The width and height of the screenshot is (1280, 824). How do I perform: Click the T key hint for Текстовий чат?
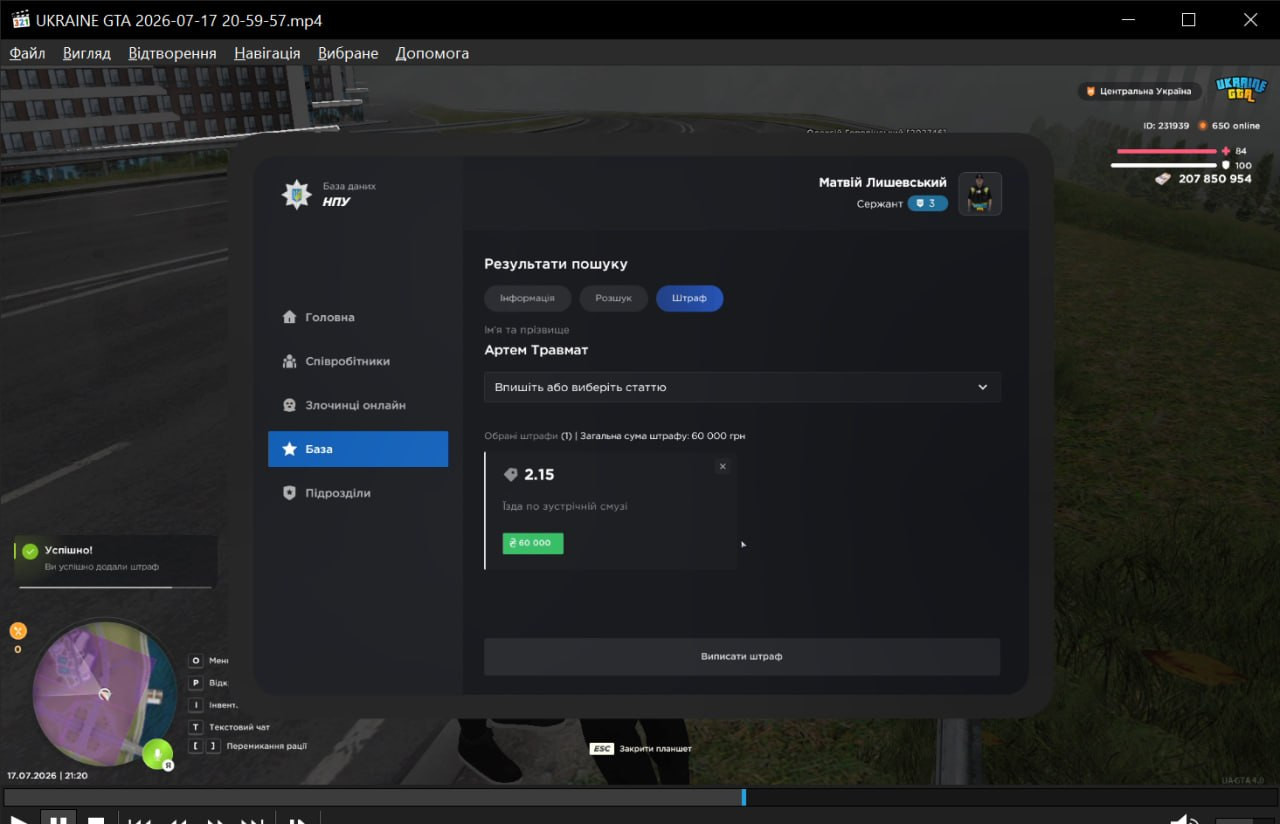[196, 727]
